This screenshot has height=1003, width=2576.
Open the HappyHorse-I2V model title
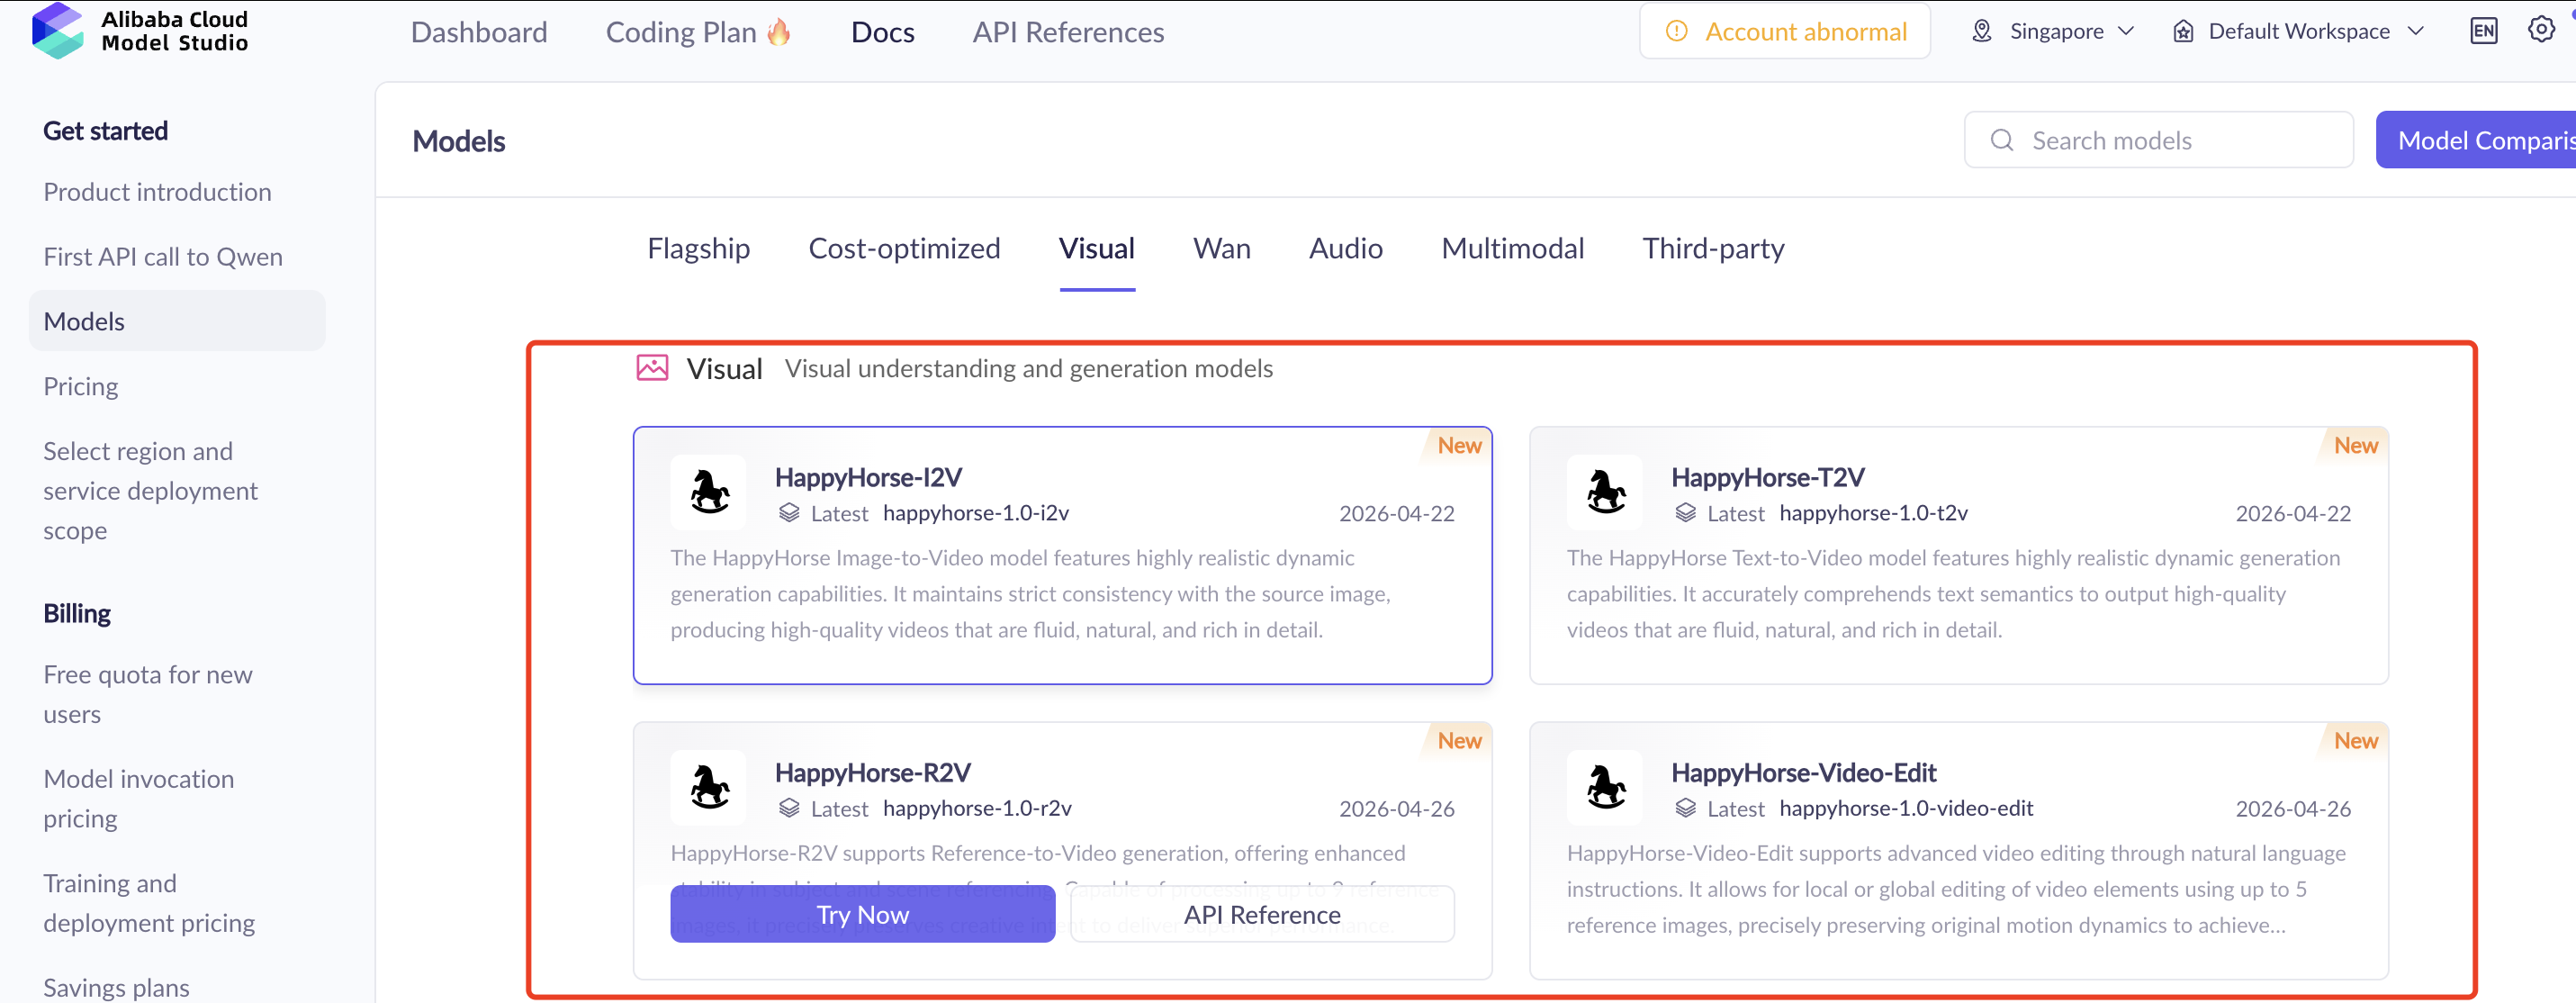868,477
